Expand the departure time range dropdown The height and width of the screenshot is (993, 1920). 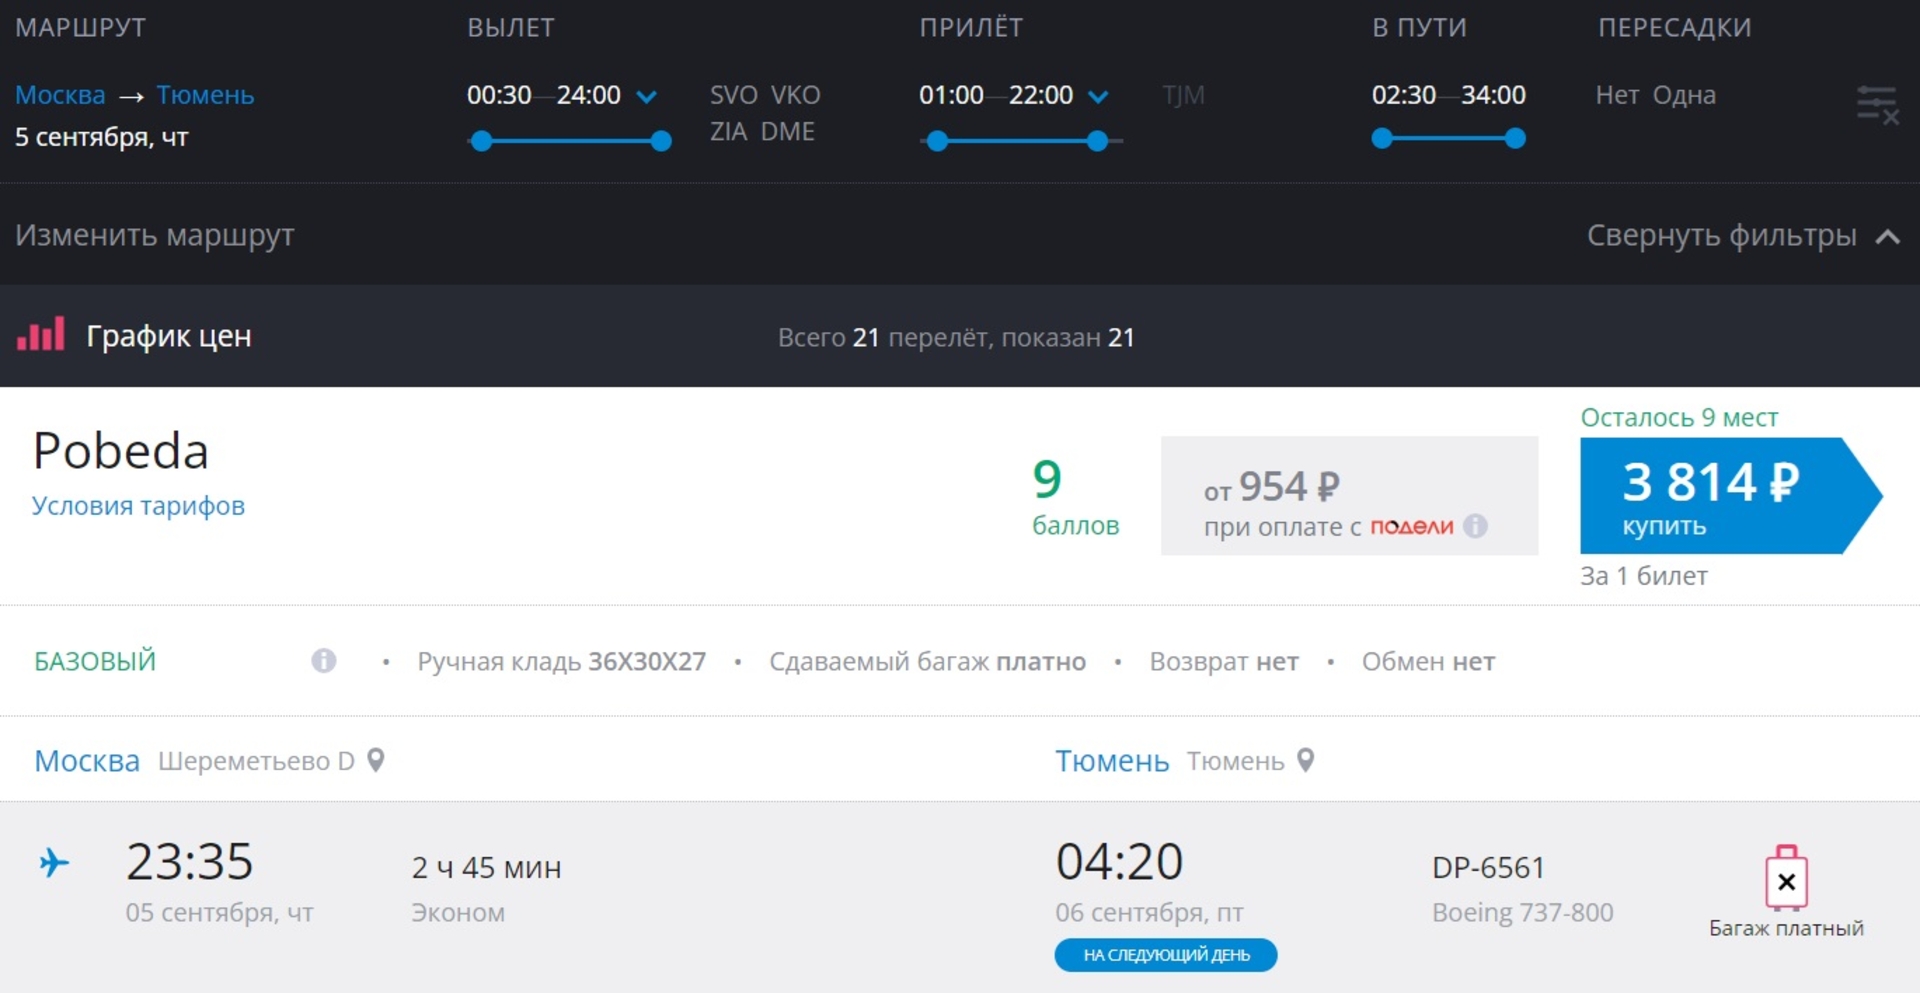click(647, 97)
